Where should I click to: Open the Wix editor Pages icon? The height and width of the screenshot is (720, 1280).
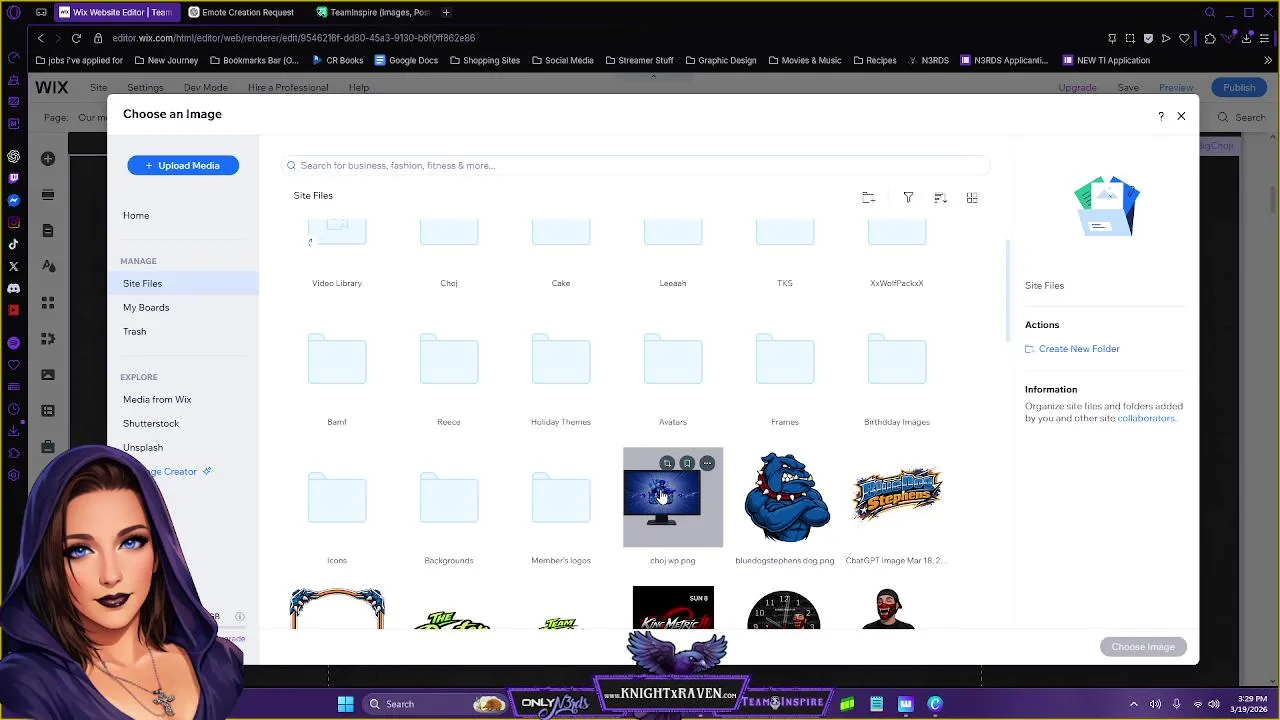(48, 231)
